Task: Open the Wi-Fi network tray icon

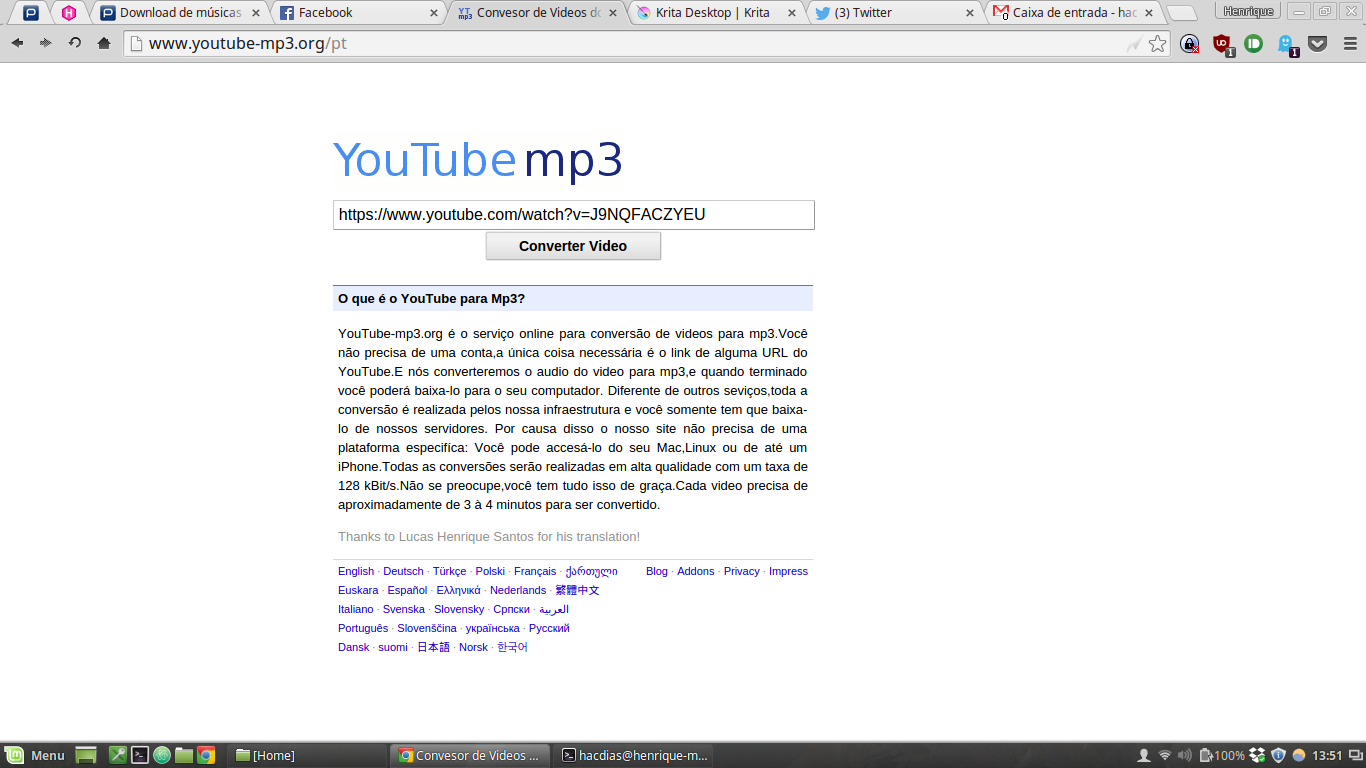Action: tap(1165, 755)
